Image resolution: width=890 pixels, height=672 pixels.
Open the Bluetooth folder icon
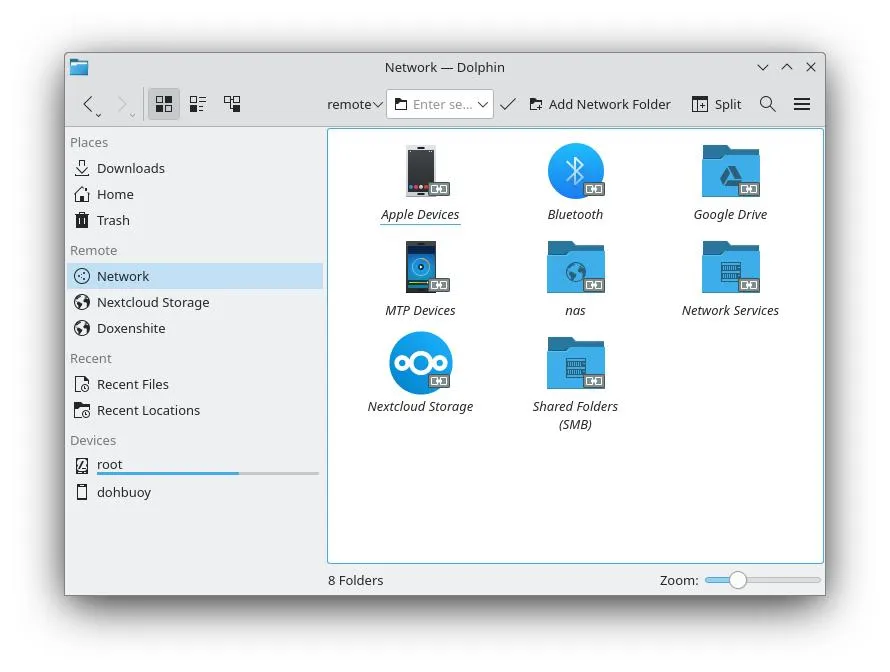(576, 171)
